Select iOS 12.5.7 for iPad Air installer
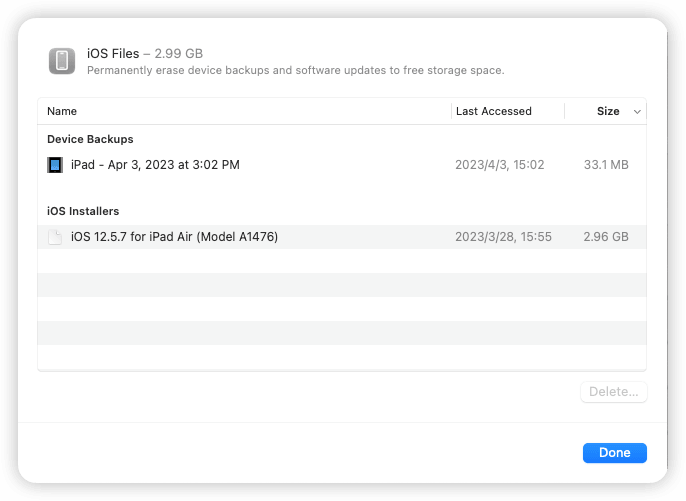Screen dimensions: 686x501 pyautogui.click(x=174, y=237)
